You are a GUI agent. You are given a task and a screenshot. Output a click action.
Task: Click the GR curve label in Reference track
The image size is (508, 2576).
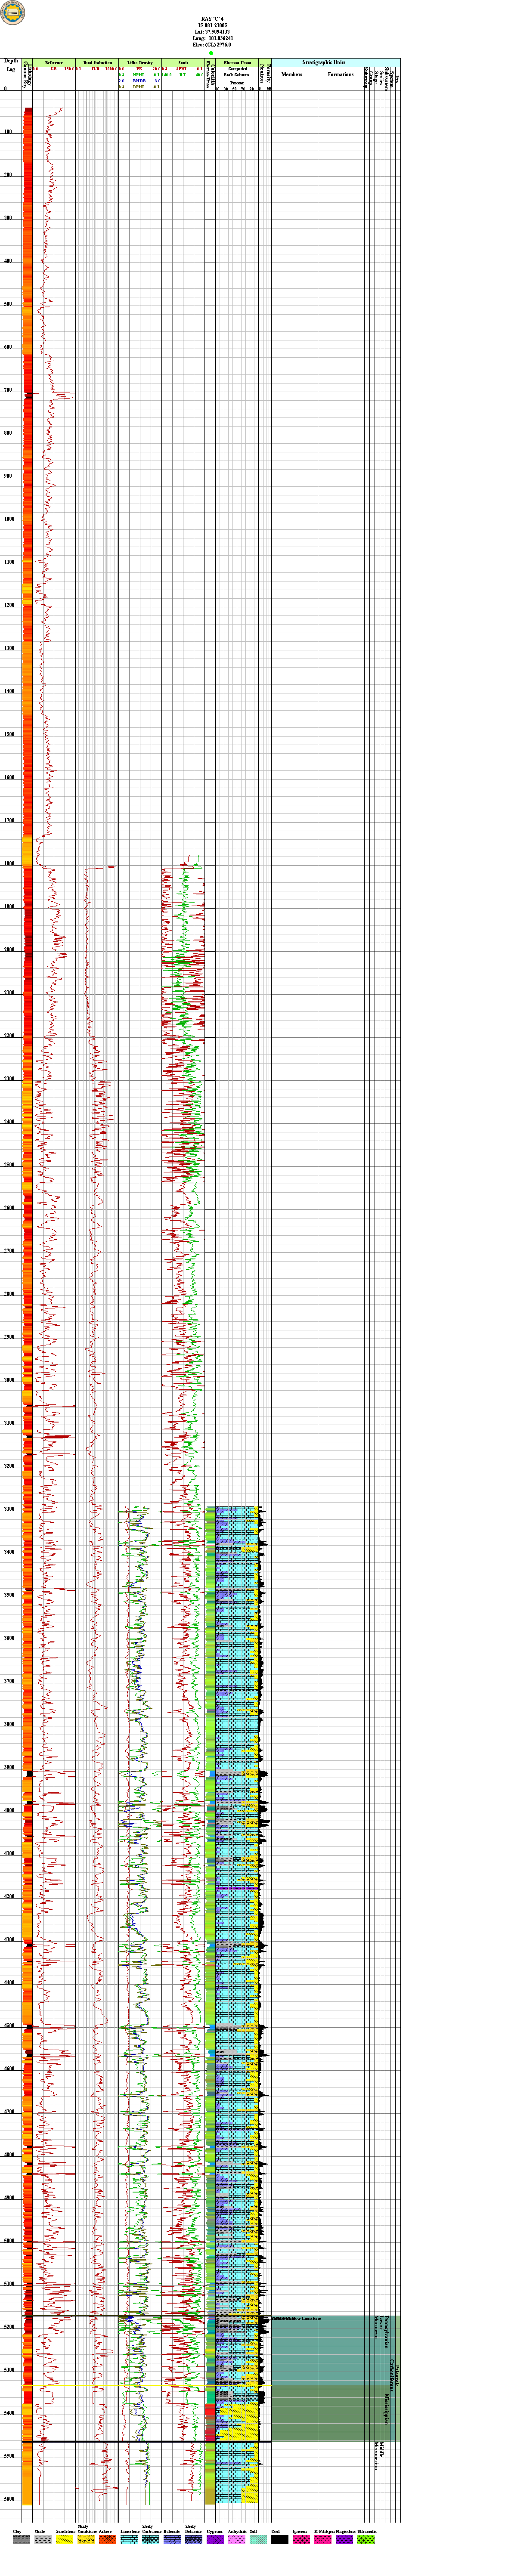pyautogui.click(x=54, y=69)
